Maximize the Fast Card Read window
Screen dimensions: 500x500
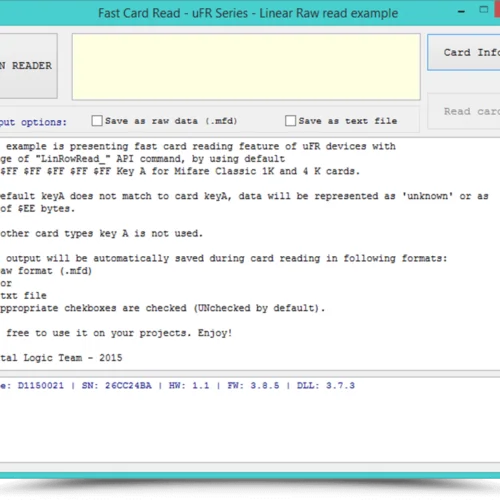tap(484, 10)
